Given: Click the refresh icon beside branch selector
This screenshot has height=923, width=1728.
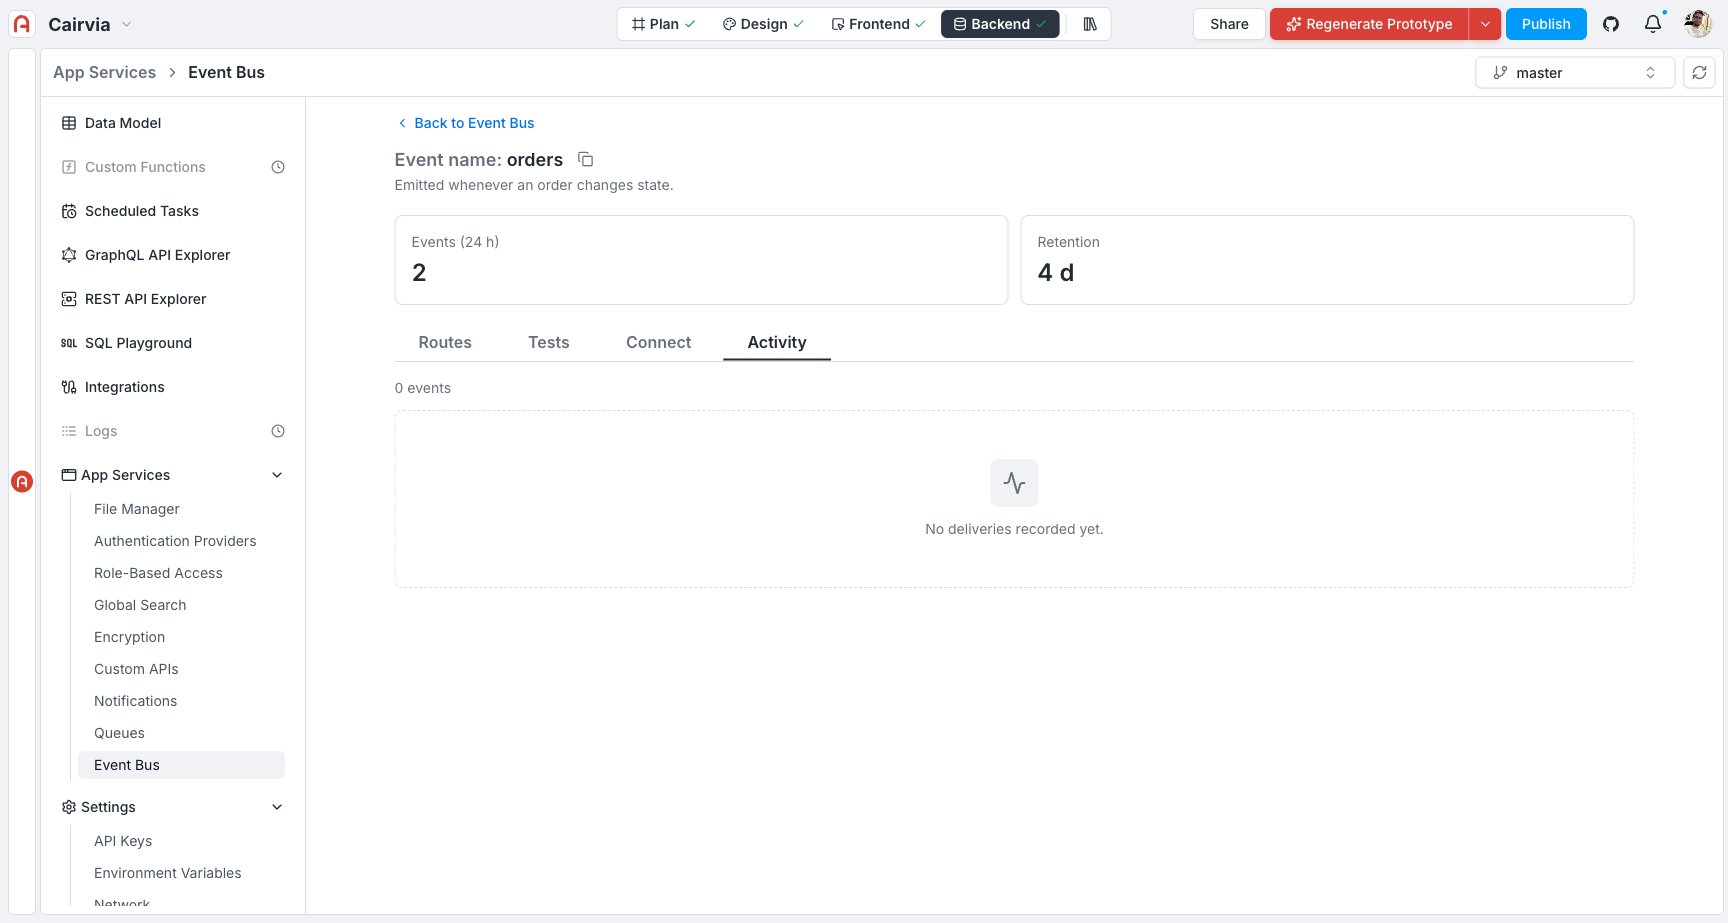Looking at the screenshot, I should tap(1699, 72).
